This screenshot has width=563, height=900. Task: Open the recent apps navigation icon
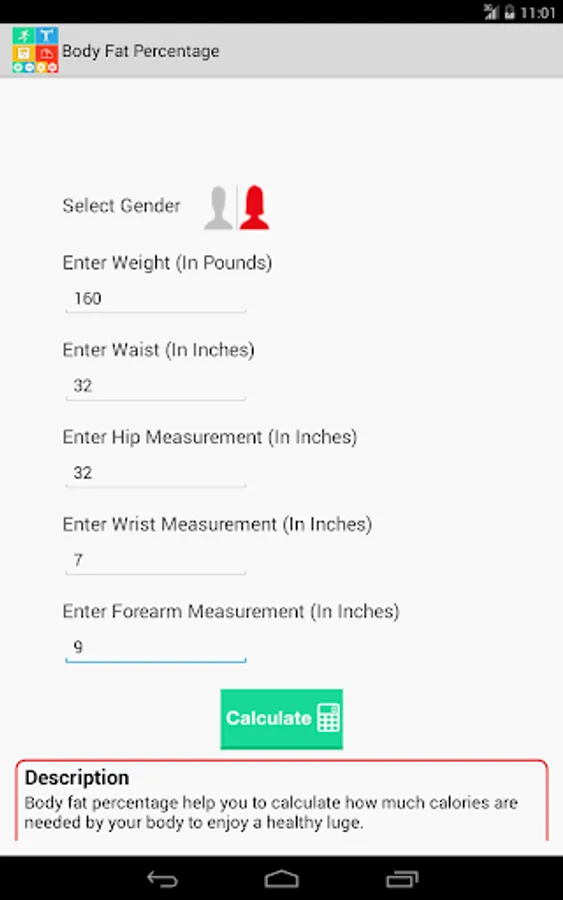(x=402, y=879)
